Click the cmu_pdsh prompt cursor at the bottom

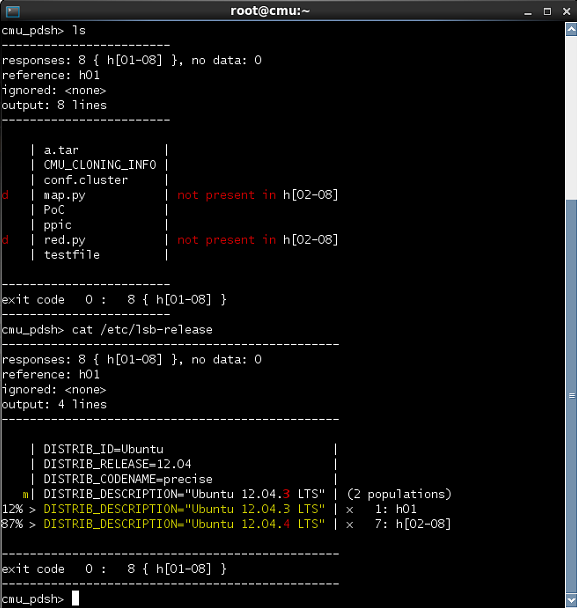pyautogui.click(x=75, y=598)
